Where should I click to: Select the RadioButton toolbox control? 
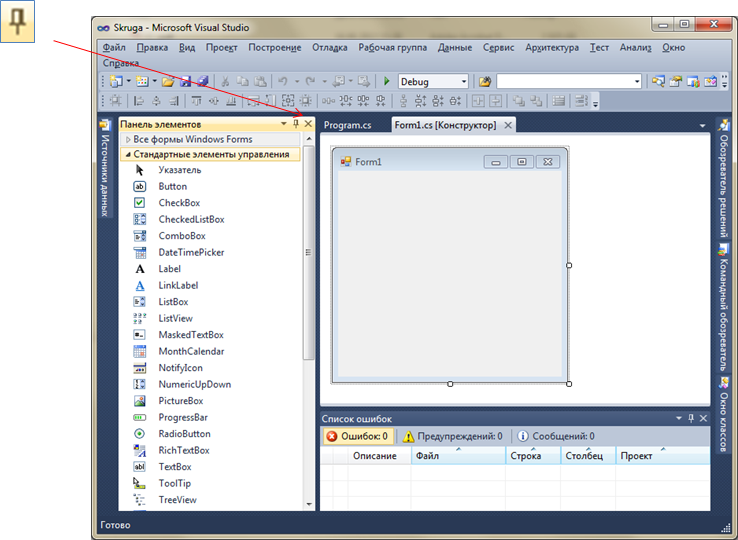coord(184,434)
